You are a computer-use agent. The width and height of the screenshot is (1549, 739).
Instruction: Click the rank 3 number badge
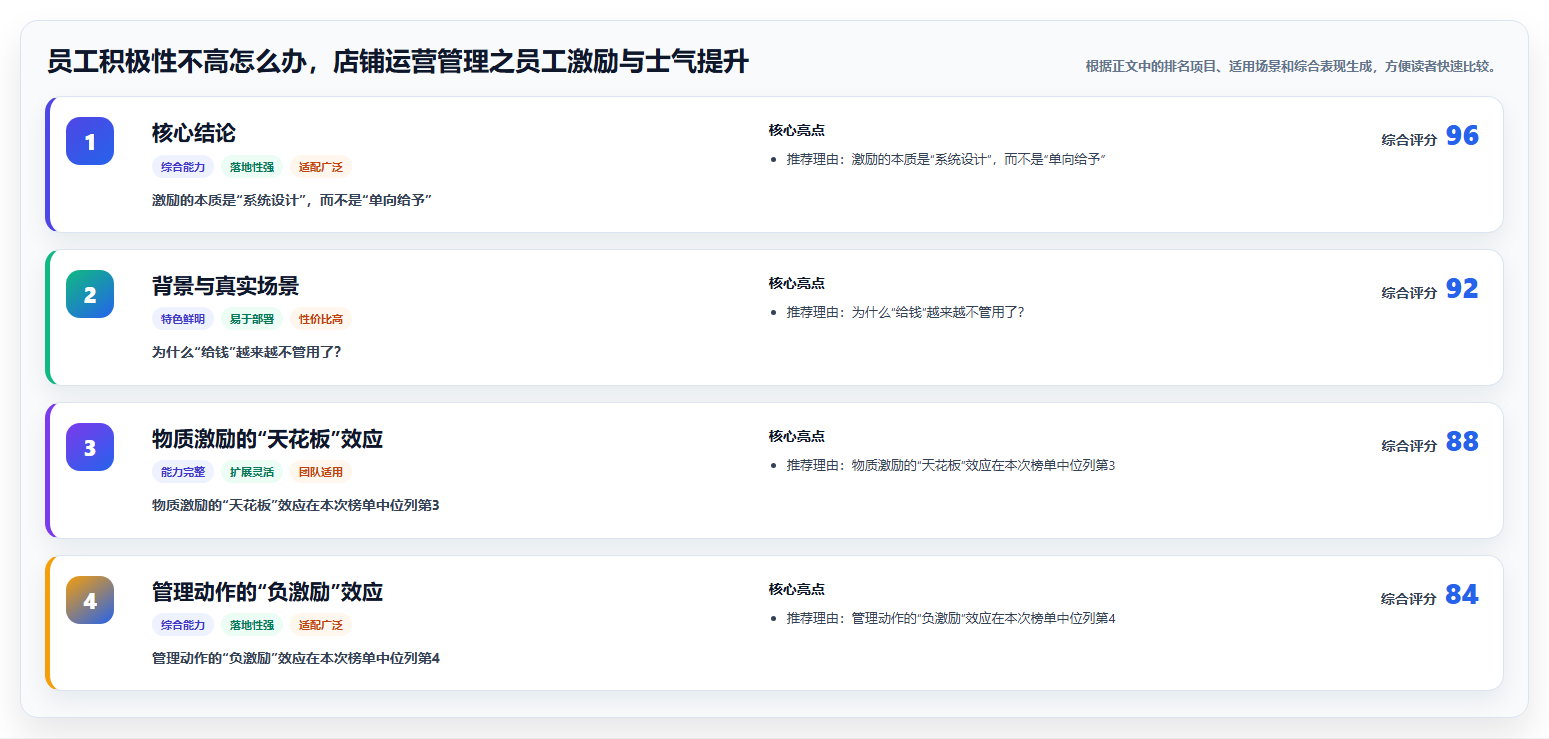(90, 447)
